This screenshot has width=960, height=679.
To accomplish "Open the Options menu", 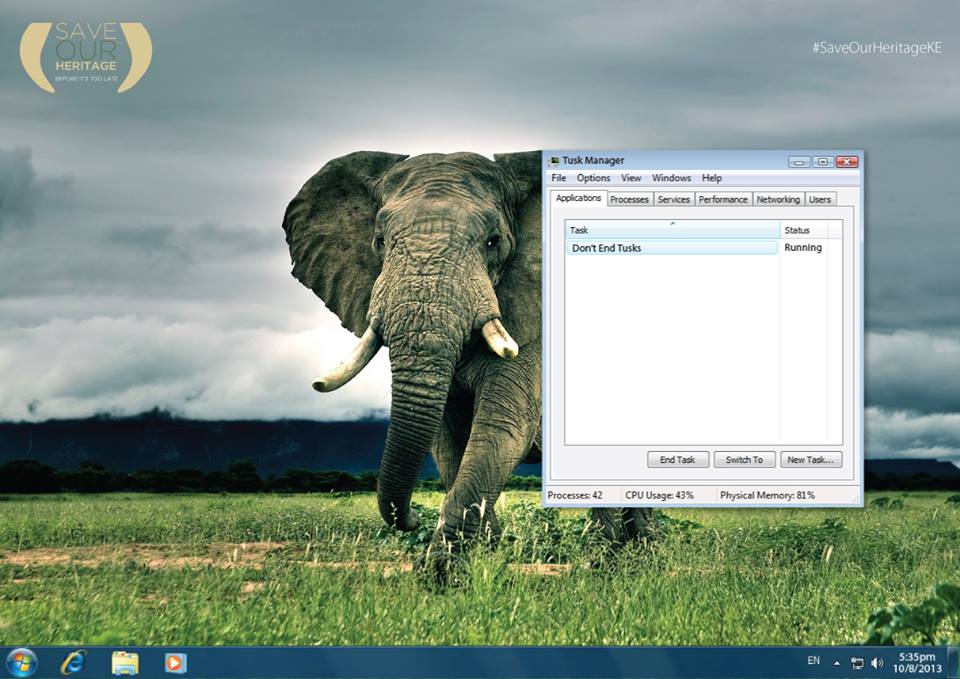I will (x=593, y=178).
